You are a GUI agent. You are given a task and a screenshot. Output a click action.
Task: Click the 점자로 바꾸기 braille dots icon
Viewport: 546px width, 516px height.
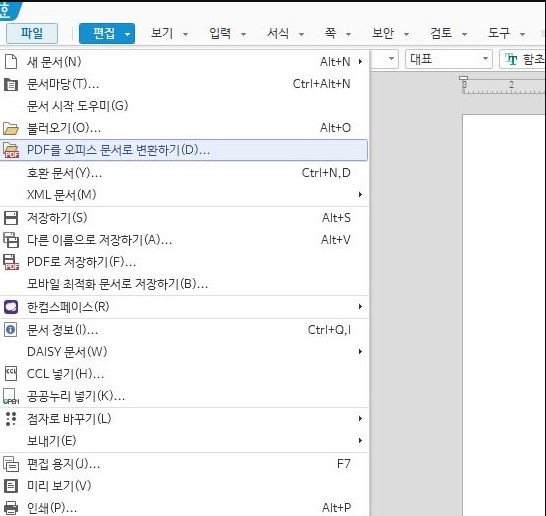(x=11, y=419)
